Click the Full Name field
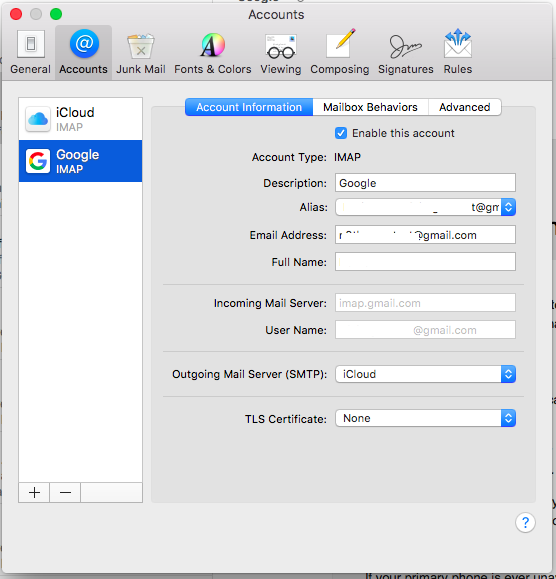Image resolution: width=556 pixels, height=579 pixels. 425,262
